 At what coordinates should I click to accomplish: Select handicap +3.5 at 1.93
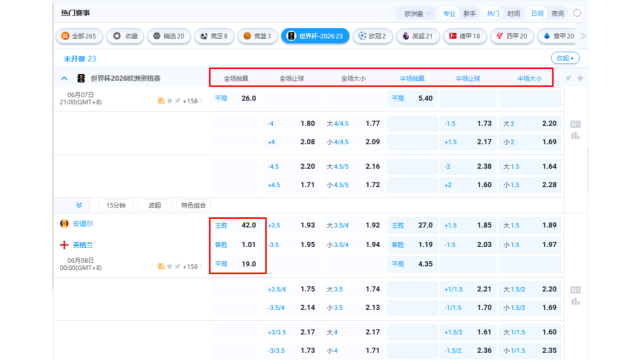pyautogui.click(x=291, y=225)
